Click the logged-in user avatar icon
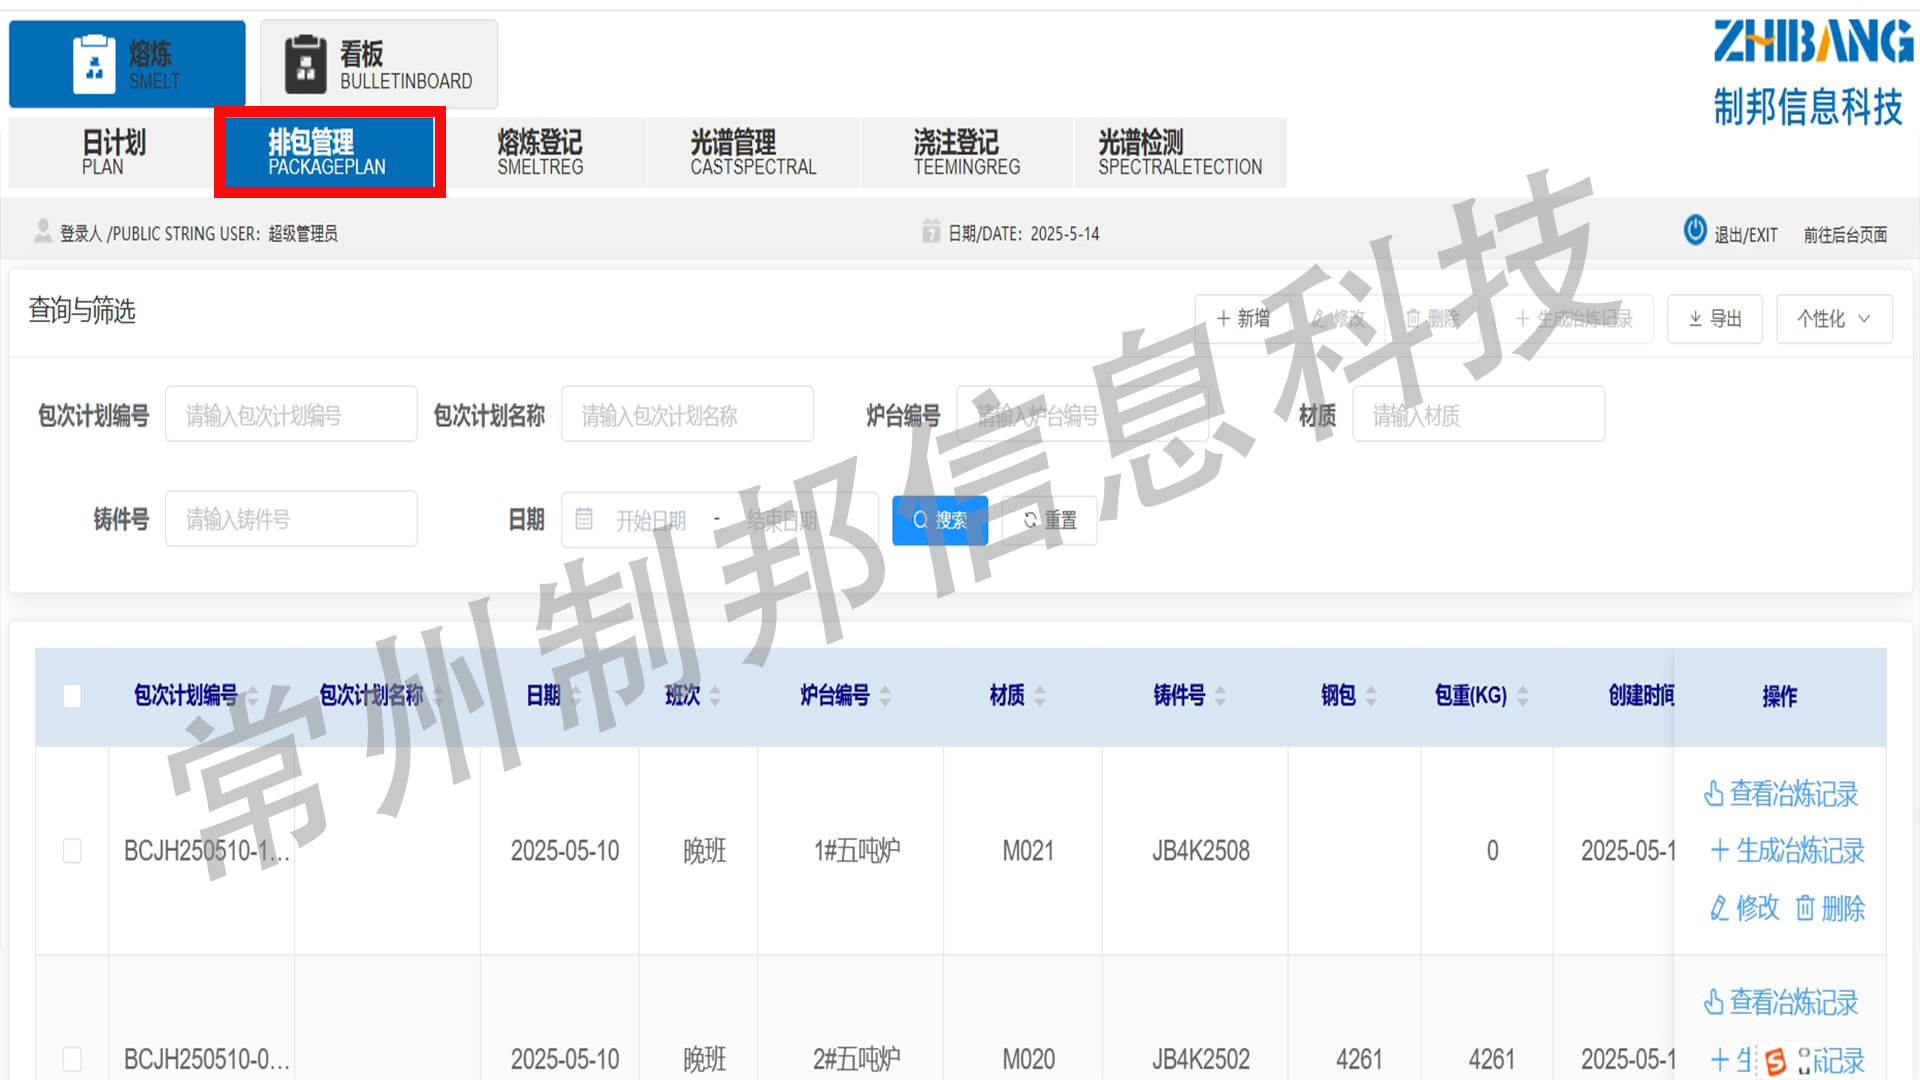This screenshot has height=1080, width=1920. 43,231
